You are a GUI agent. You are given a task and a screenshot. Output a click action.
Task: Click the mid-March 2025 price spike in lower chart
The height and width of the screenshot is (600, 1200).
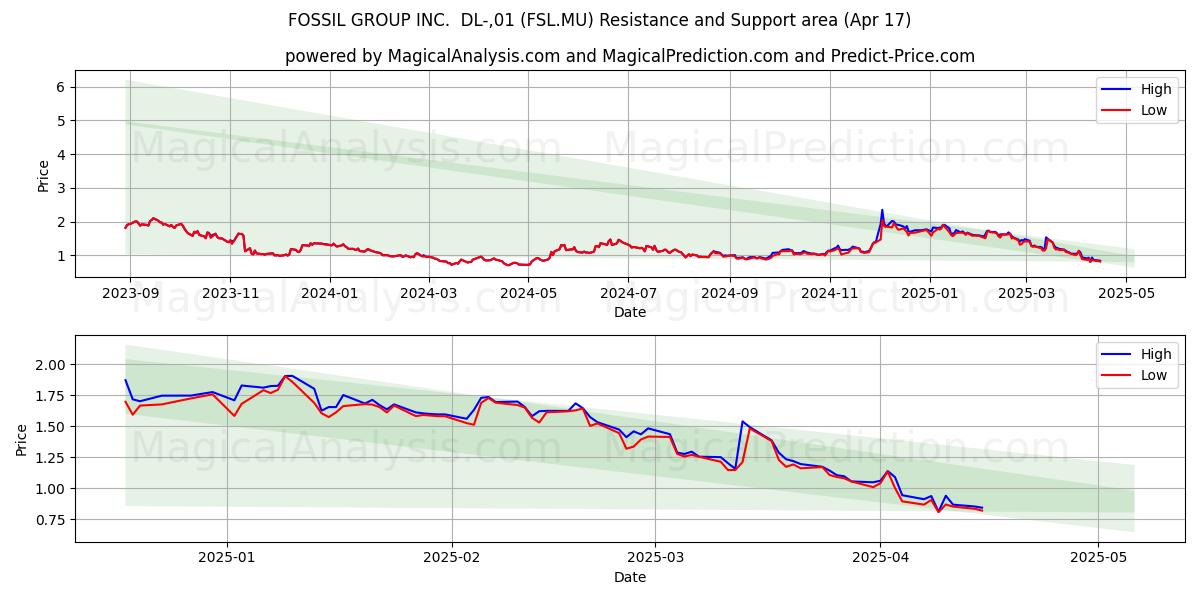pyautogui.click(x=742, y=422)
